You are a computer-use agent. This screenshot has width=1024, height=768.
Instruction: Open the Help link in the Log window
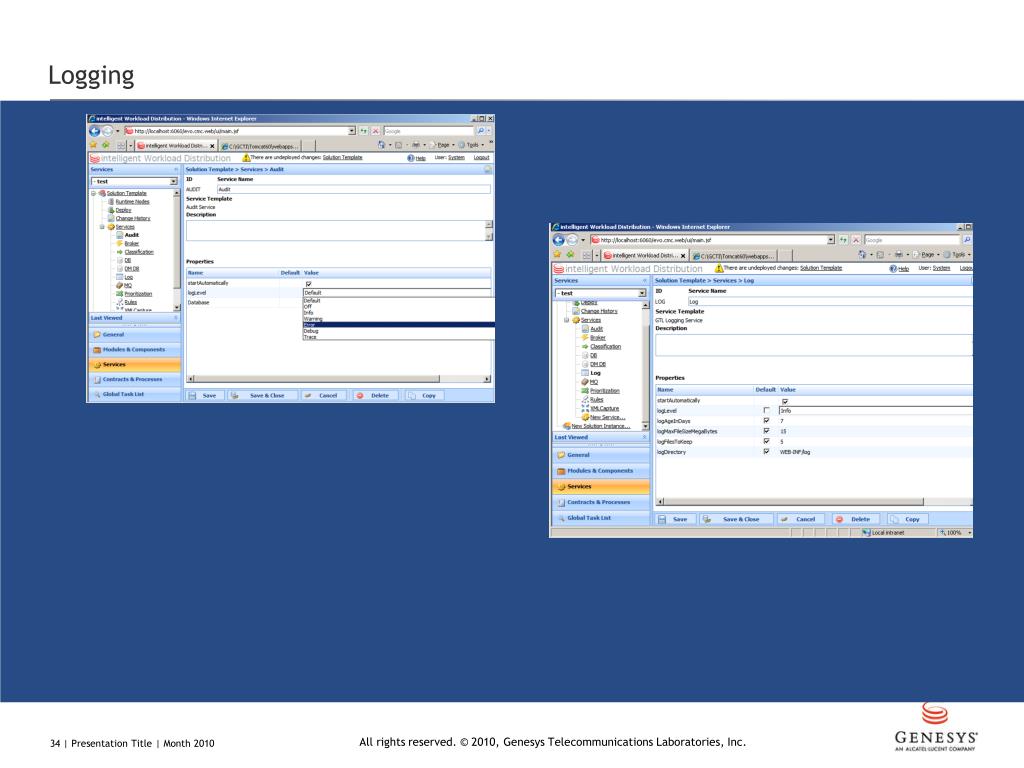[x=903, y=268]
